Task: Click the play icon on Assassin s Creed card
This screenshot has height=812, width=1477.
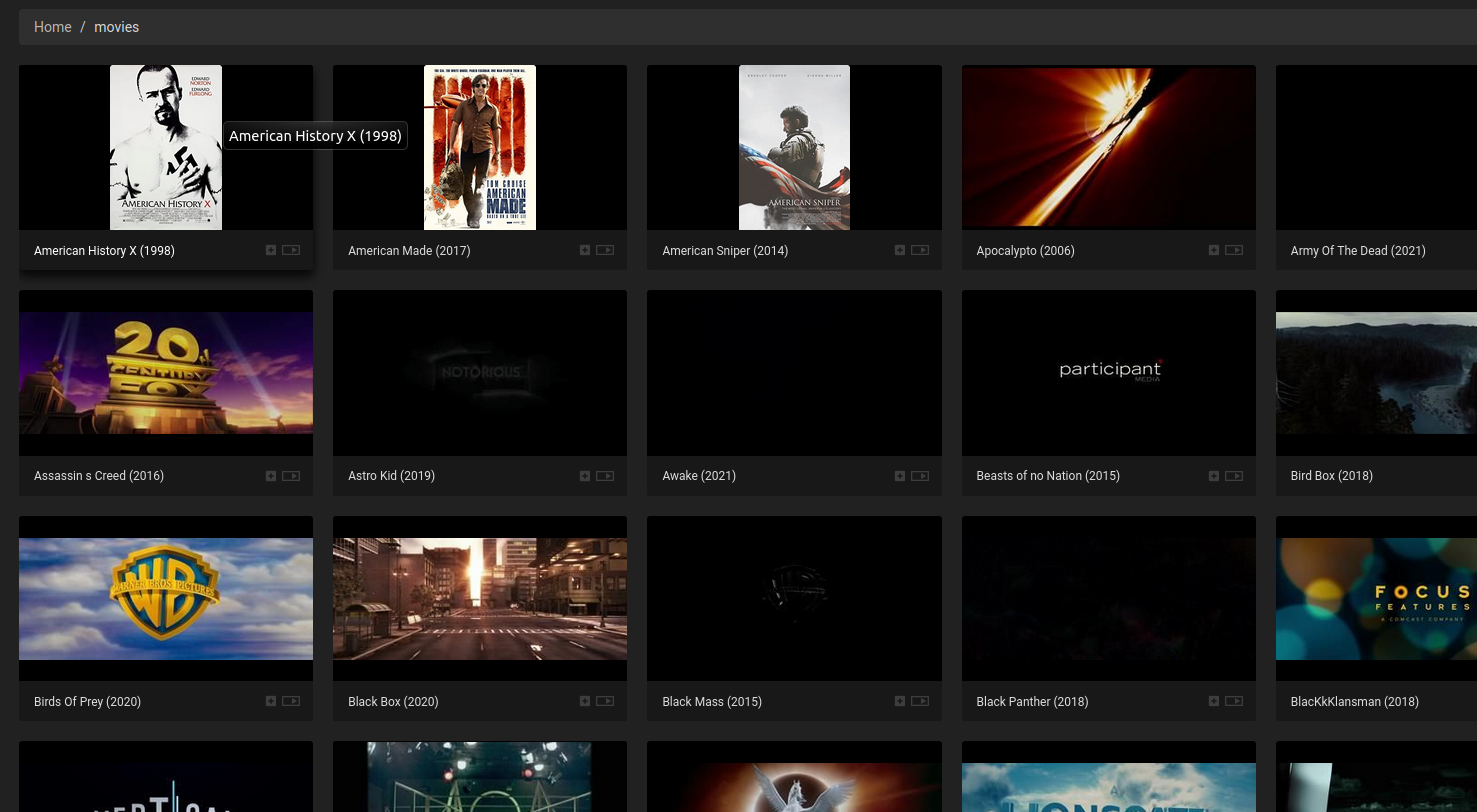Action: coord(291,476)
